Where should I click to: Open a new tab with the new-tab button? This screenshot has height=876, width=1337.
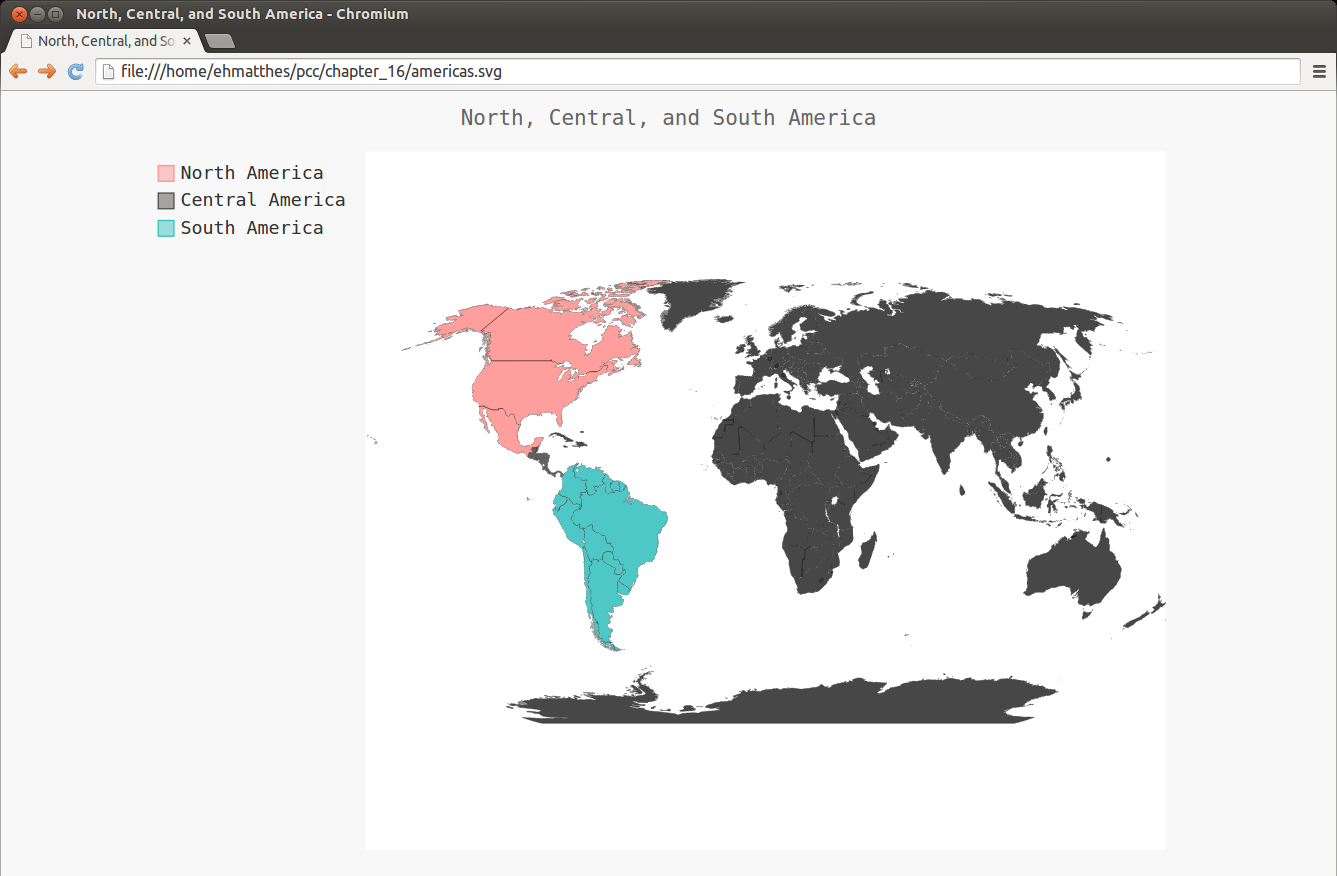tap(219, 41)
